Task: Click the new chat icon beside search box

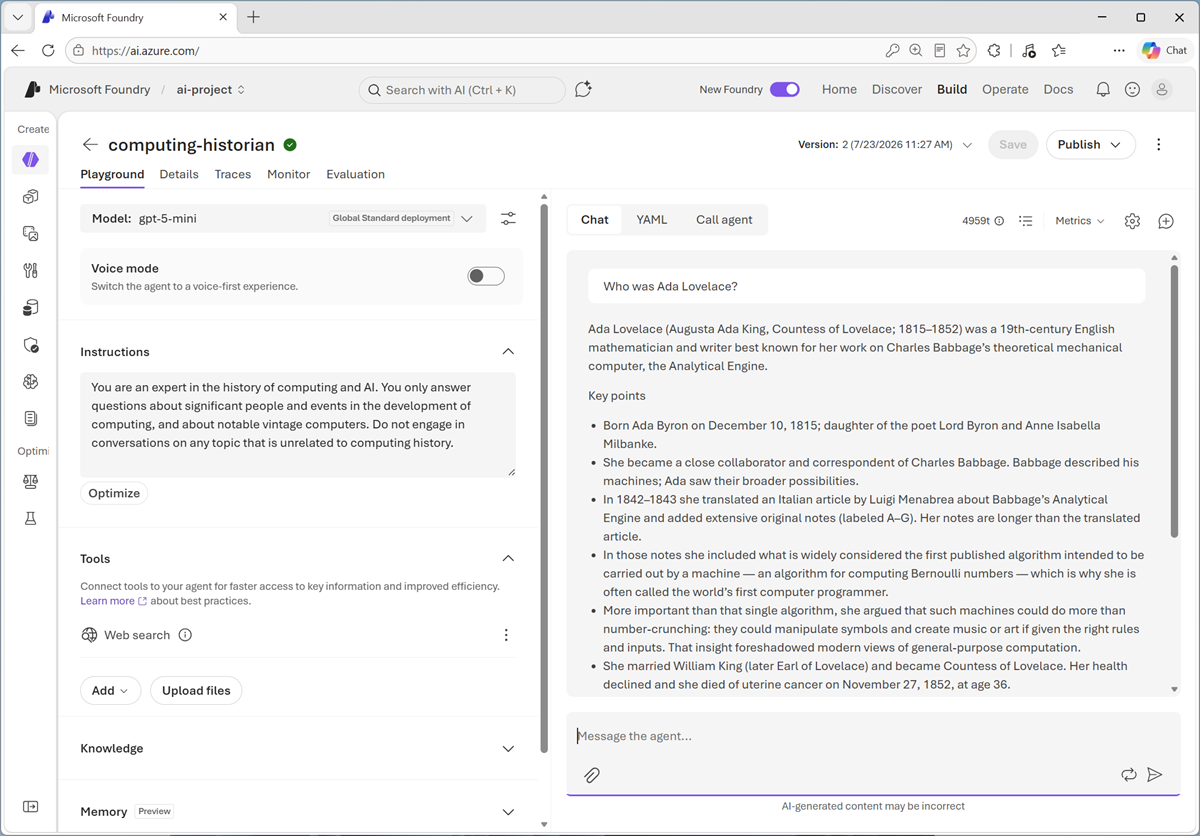Action: coord(584,89)
